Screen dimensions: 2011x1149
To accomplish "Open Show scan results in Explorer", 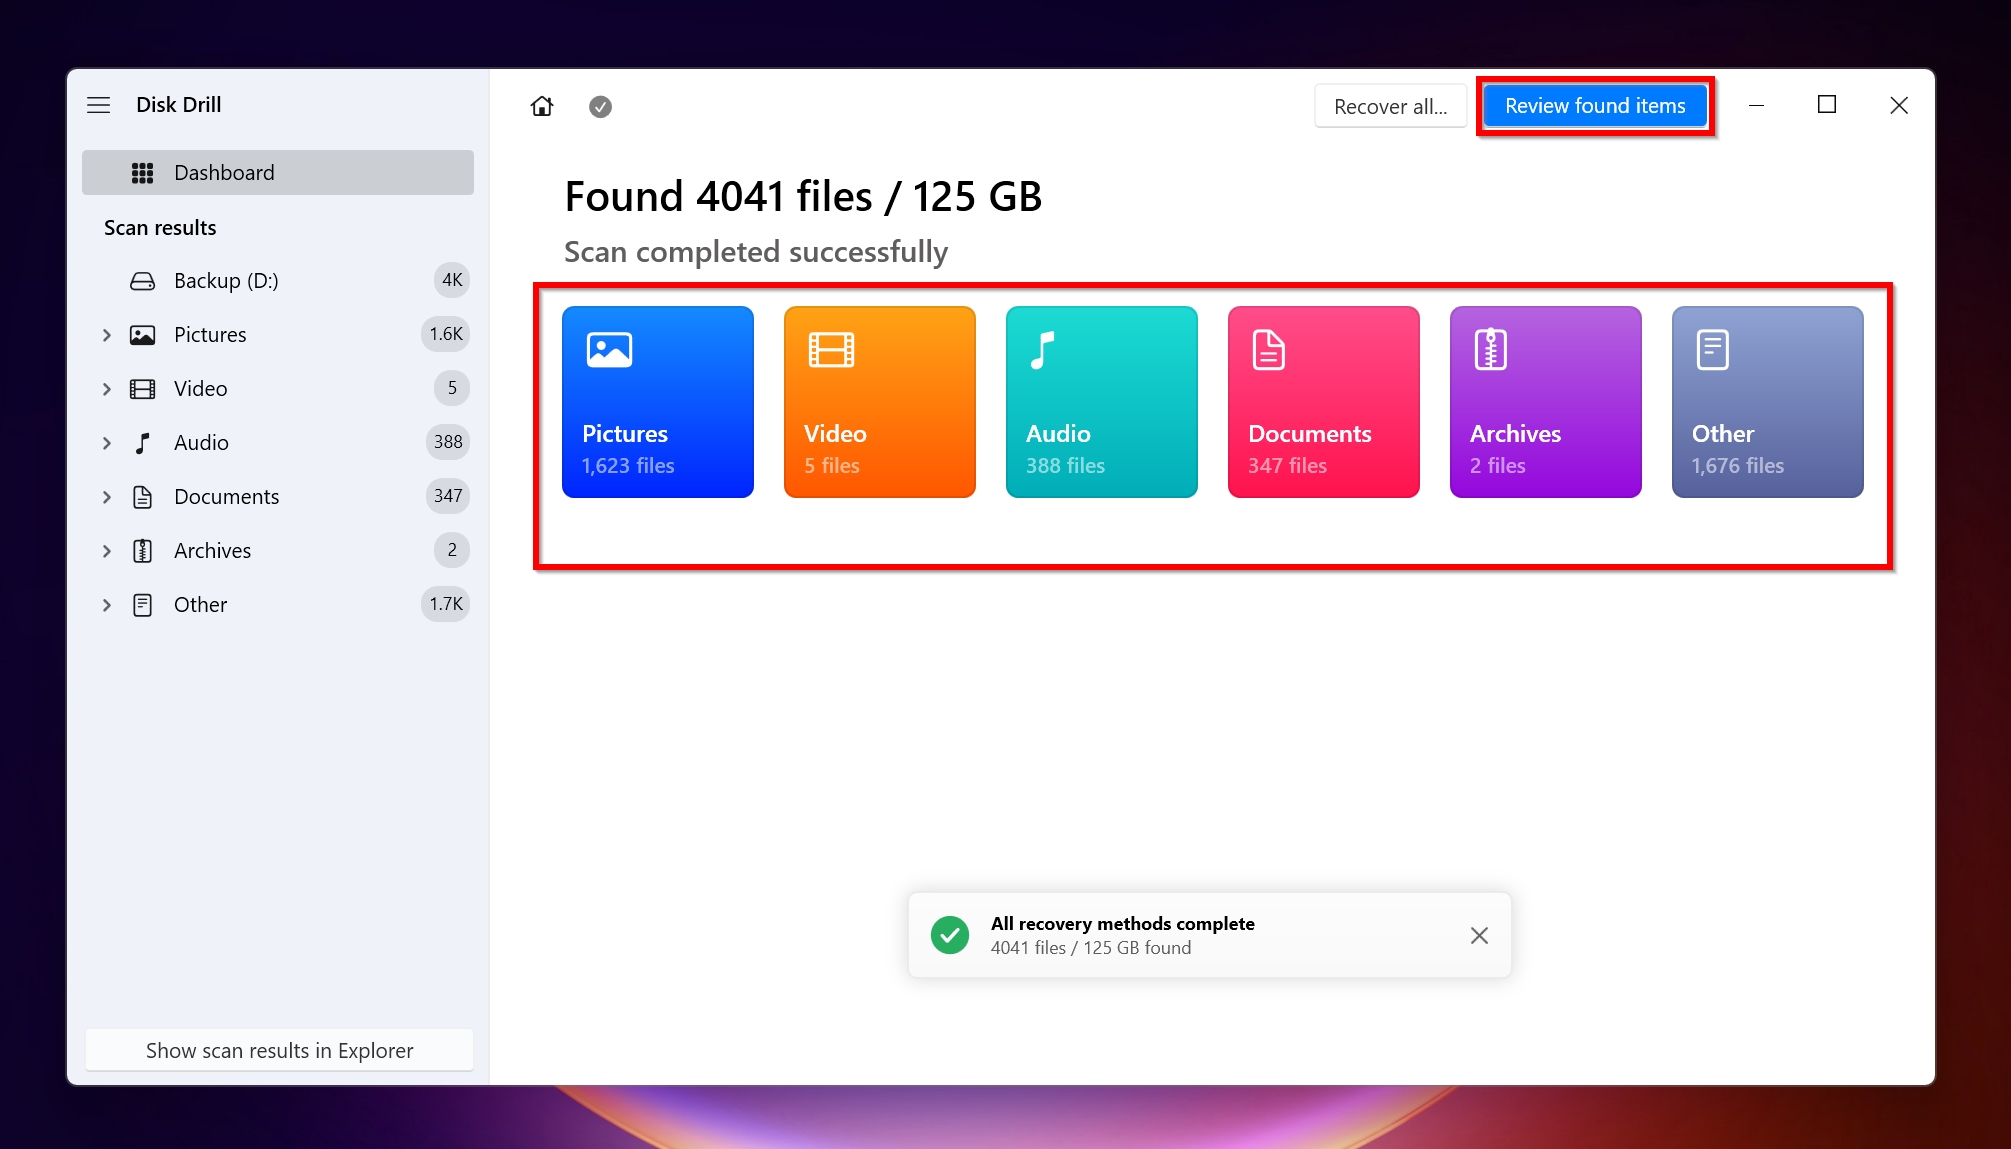I will [279, 1051].
